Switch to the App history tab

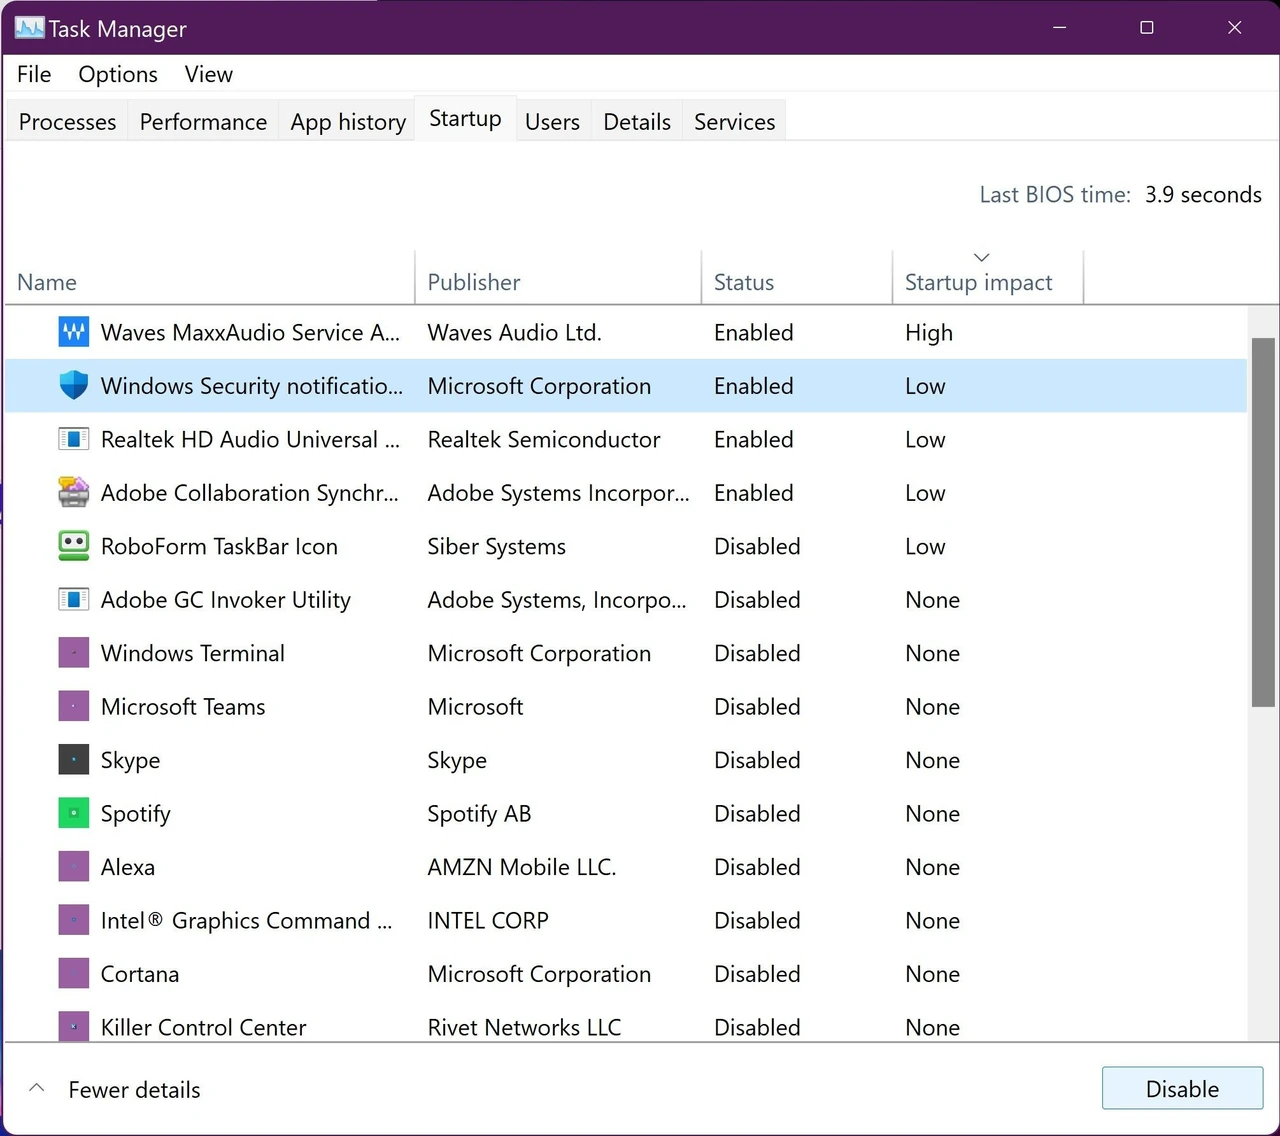click(348, 121)
